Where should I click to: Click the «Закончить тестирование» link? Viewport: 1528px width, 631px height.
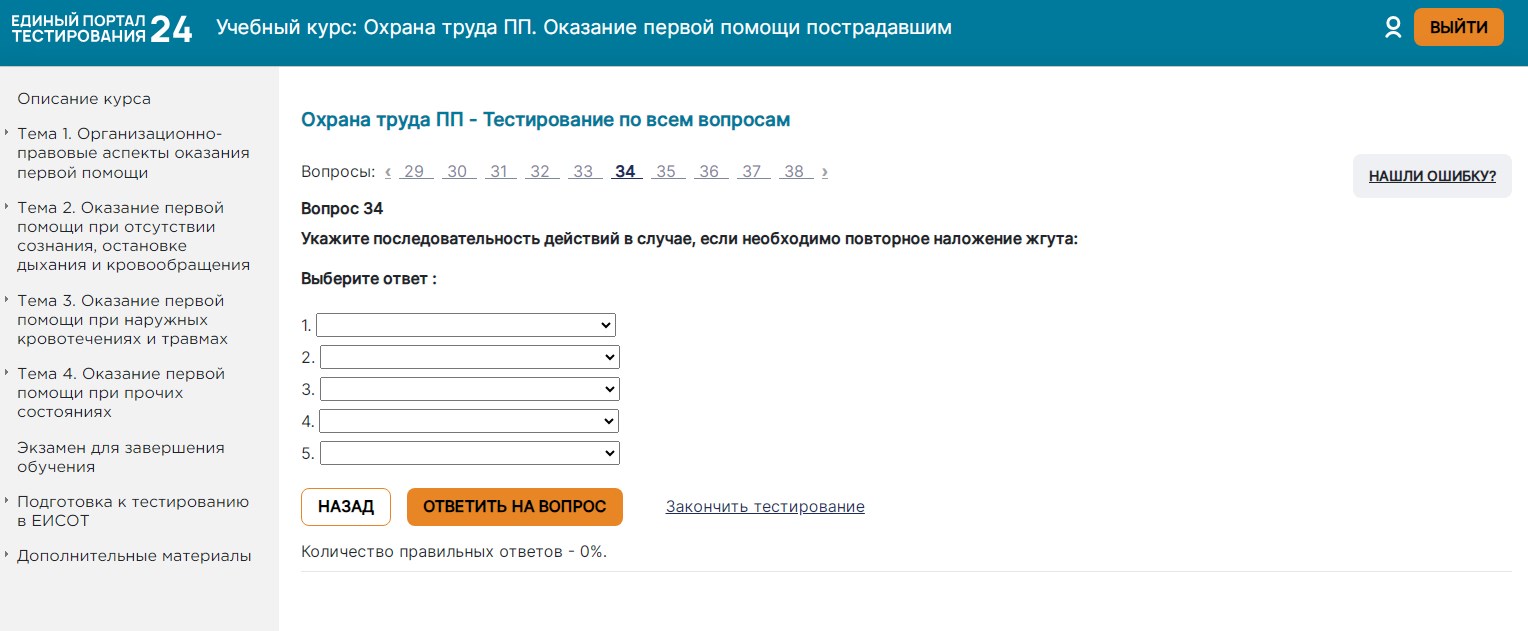tap(765, 507)
